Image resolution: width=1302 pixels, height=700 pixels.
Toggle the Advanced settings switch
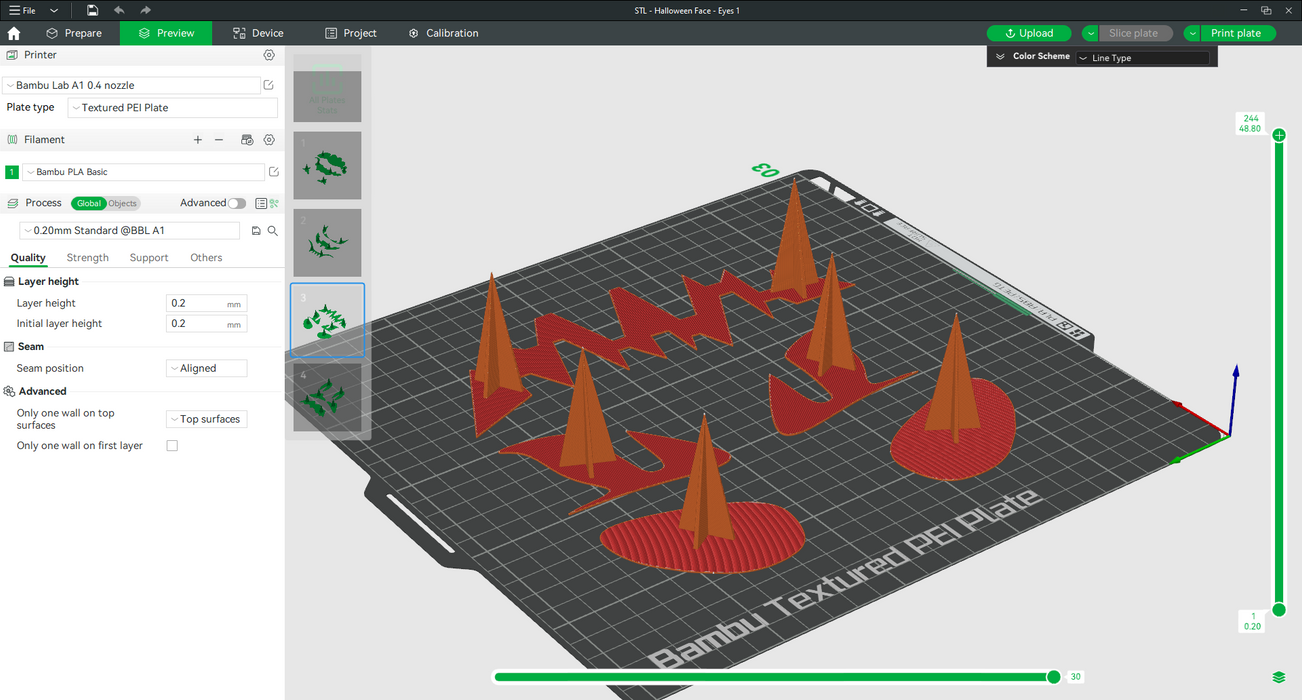(236, 203)
